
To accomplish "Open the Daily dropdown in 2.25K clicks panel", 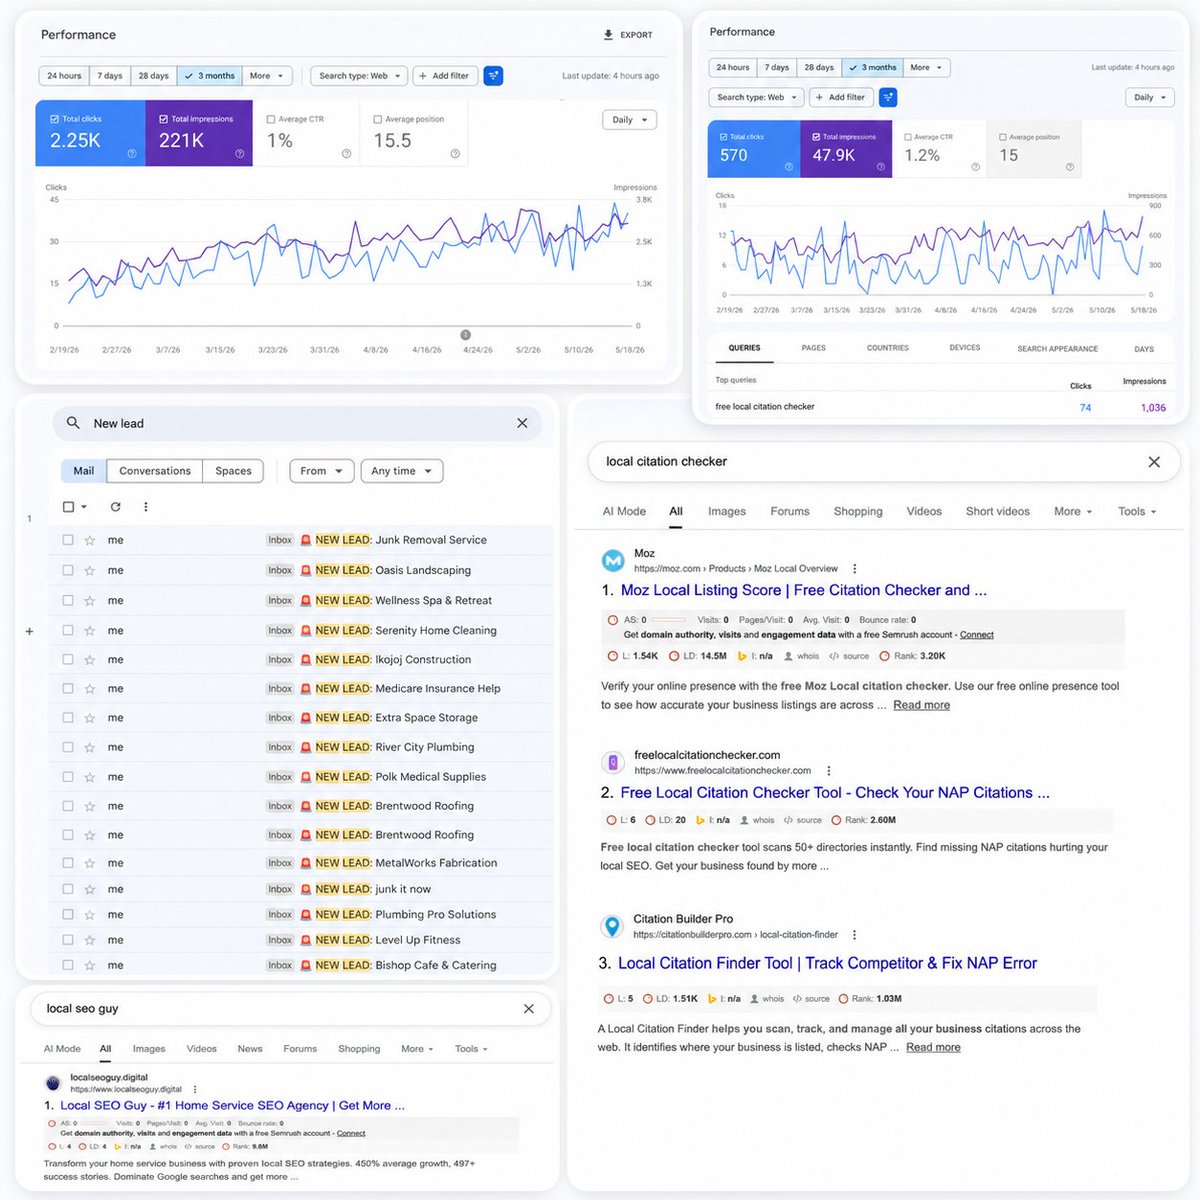I will coord(629,120).
